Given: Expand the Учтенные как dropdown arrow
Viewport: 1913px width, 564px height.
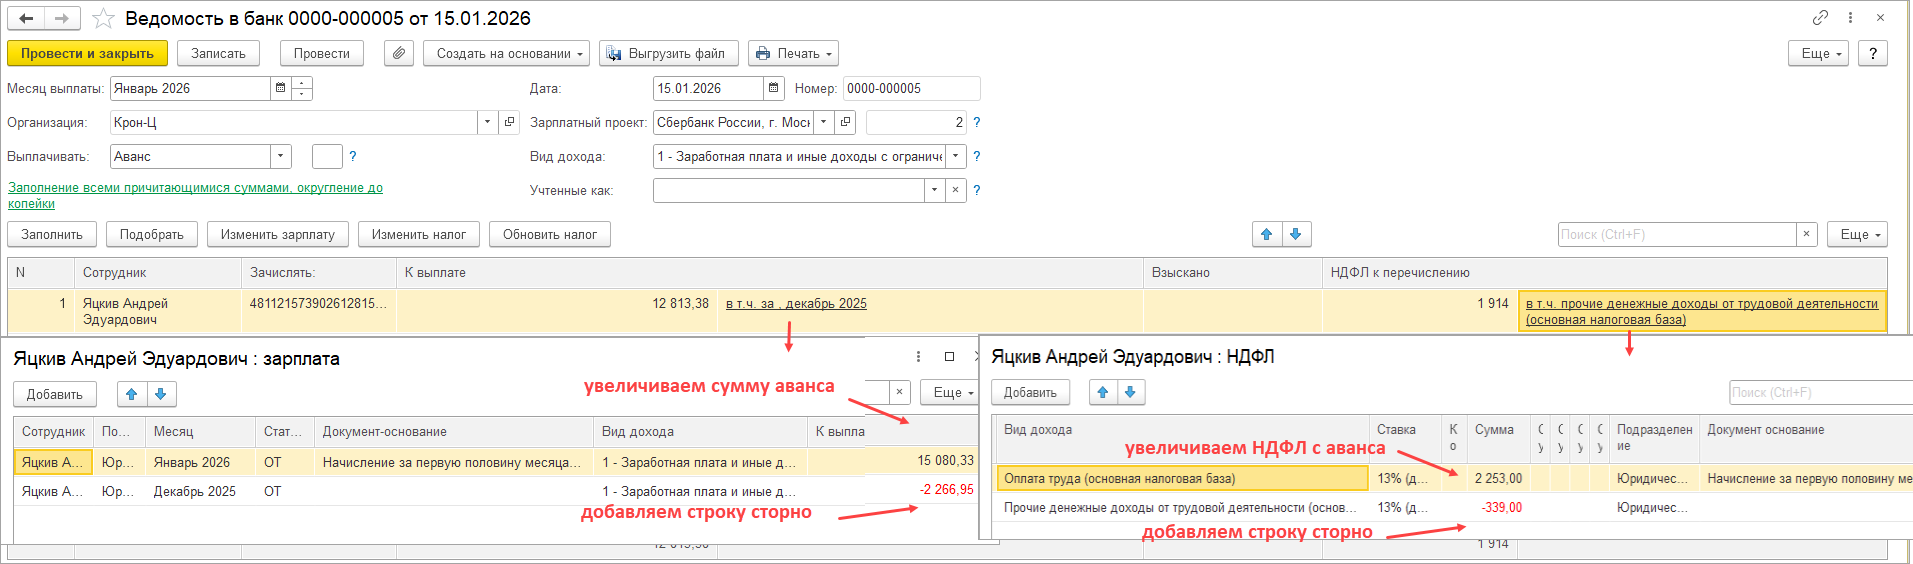Looking at the screenshot, I should click(934, 190).
